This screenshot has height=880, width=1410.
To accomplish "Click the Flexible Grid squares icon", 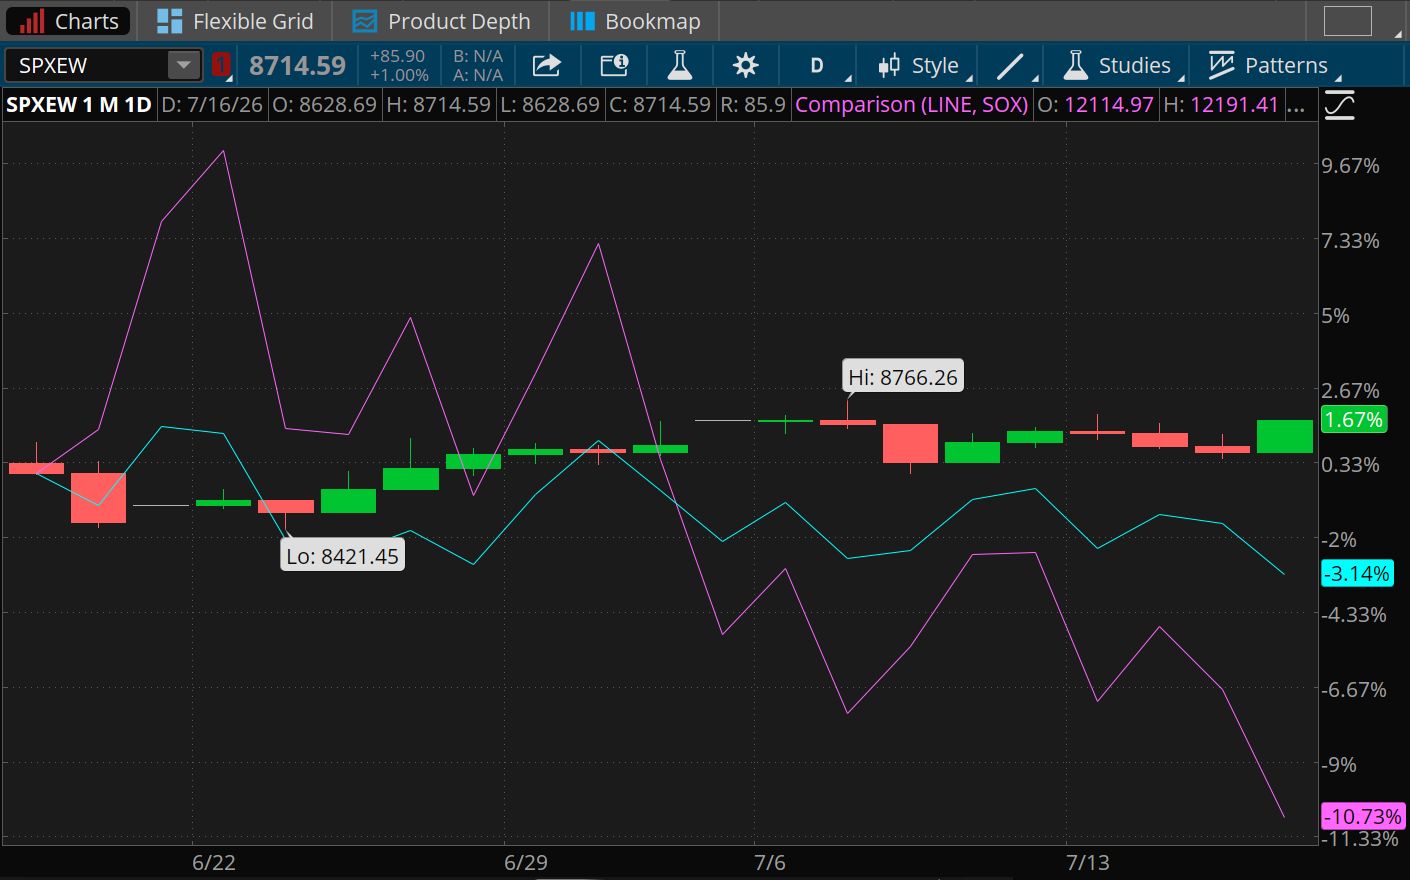I will pos(170,21).
